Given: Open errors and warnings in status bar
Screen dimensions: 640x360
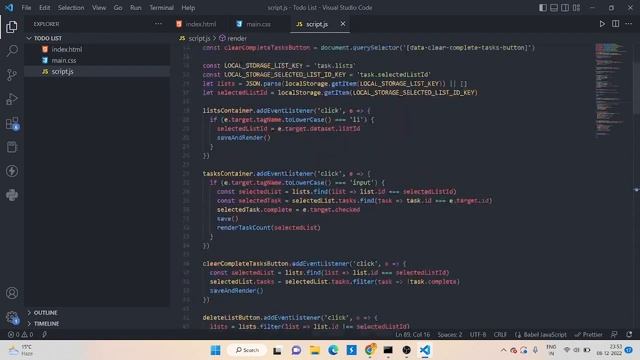Looking at the screenshot, I should (20, 334).
